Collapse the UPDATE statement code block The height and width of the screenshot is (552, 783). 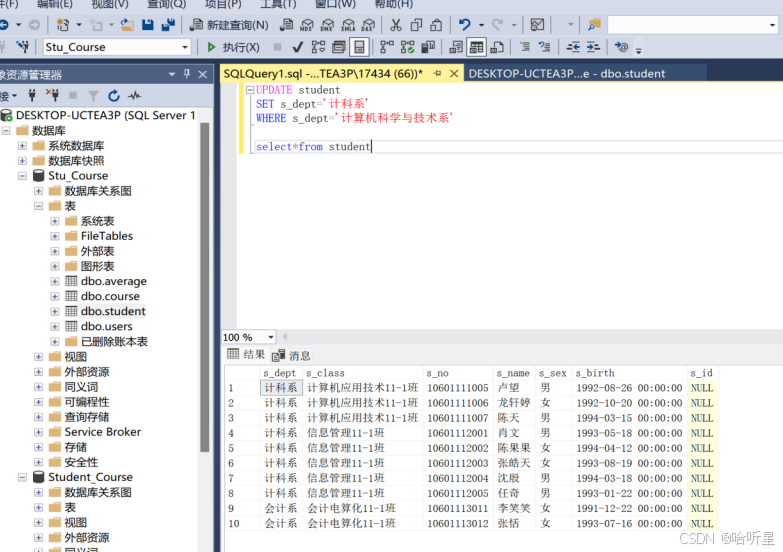pyautogui.click(x=250, y=90)
